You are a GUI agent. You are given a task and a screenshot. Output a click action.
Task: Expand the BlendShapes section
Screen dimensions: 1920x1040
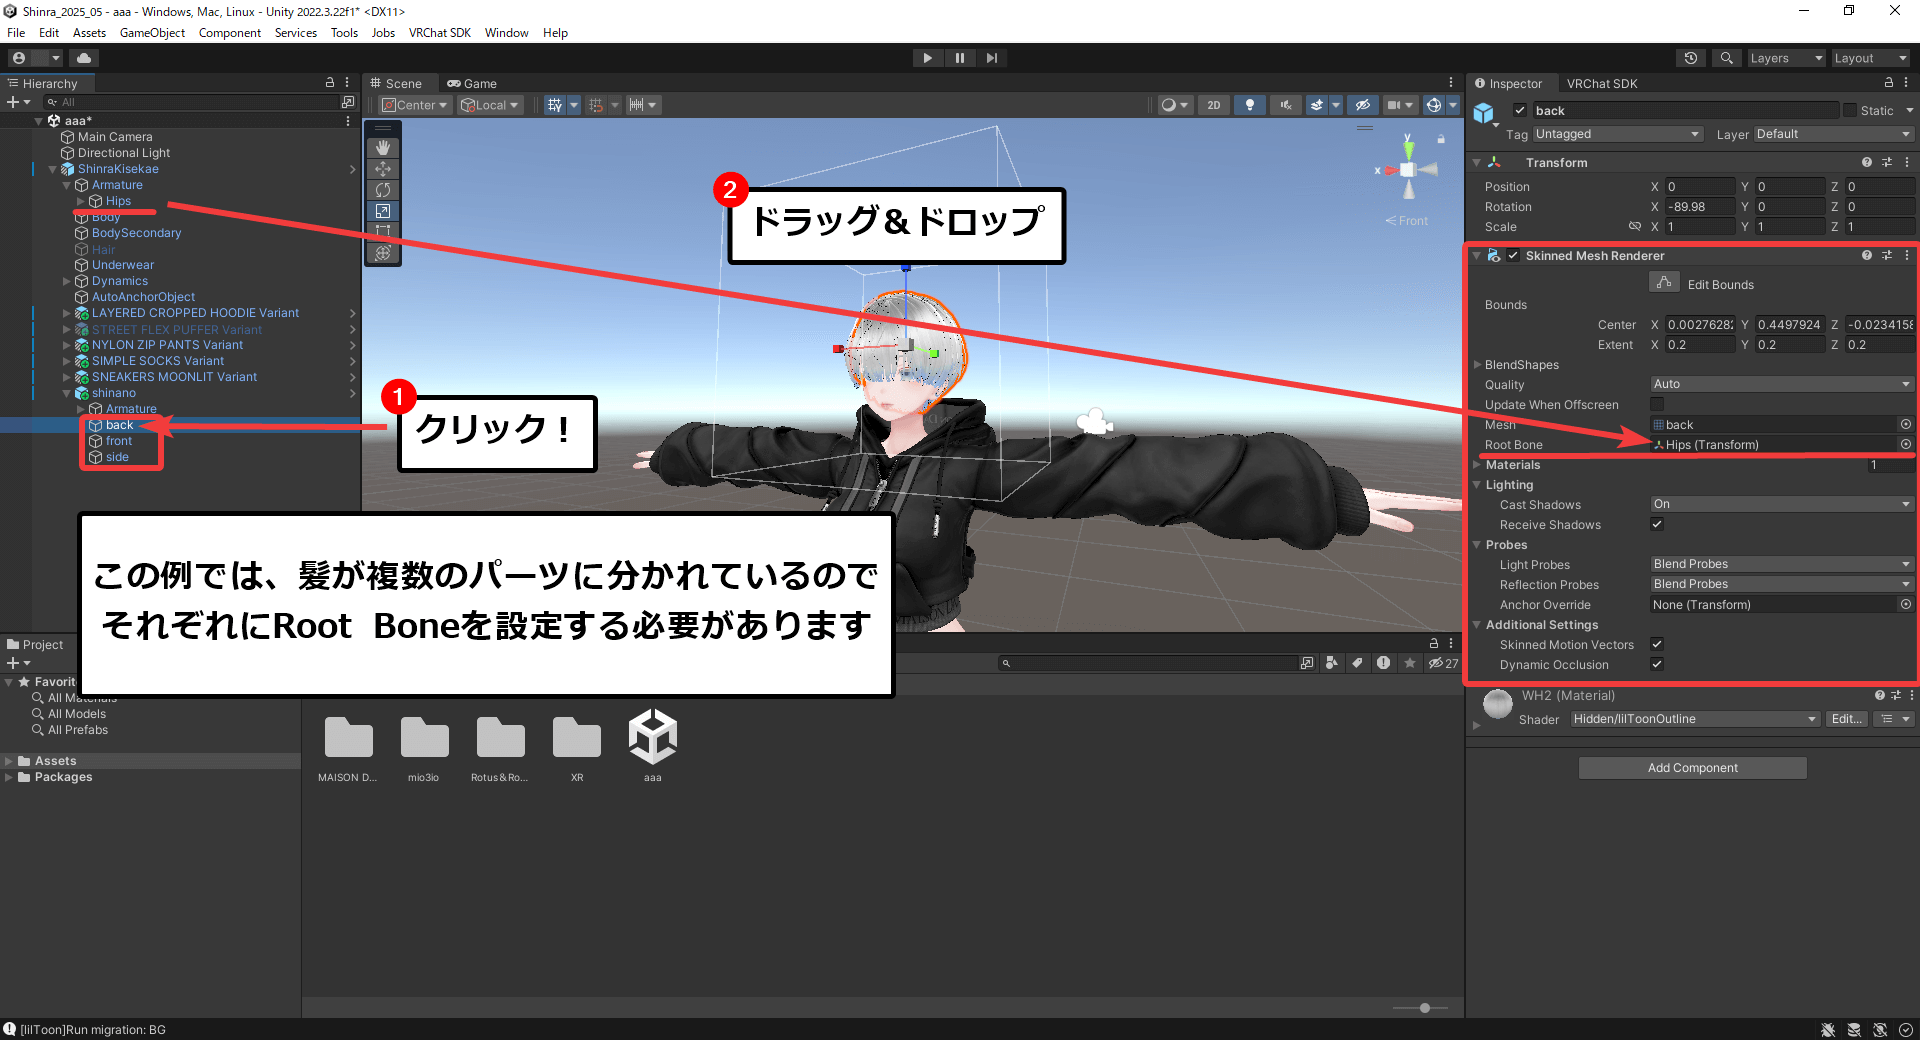pos(1478,364)
